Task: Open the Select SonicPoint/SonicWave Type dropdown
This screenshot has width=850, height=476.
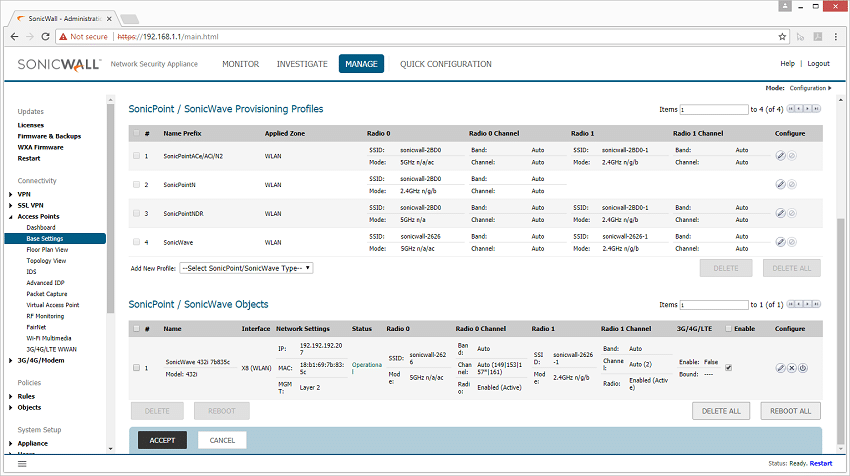Action: click(x=246, y=268)
